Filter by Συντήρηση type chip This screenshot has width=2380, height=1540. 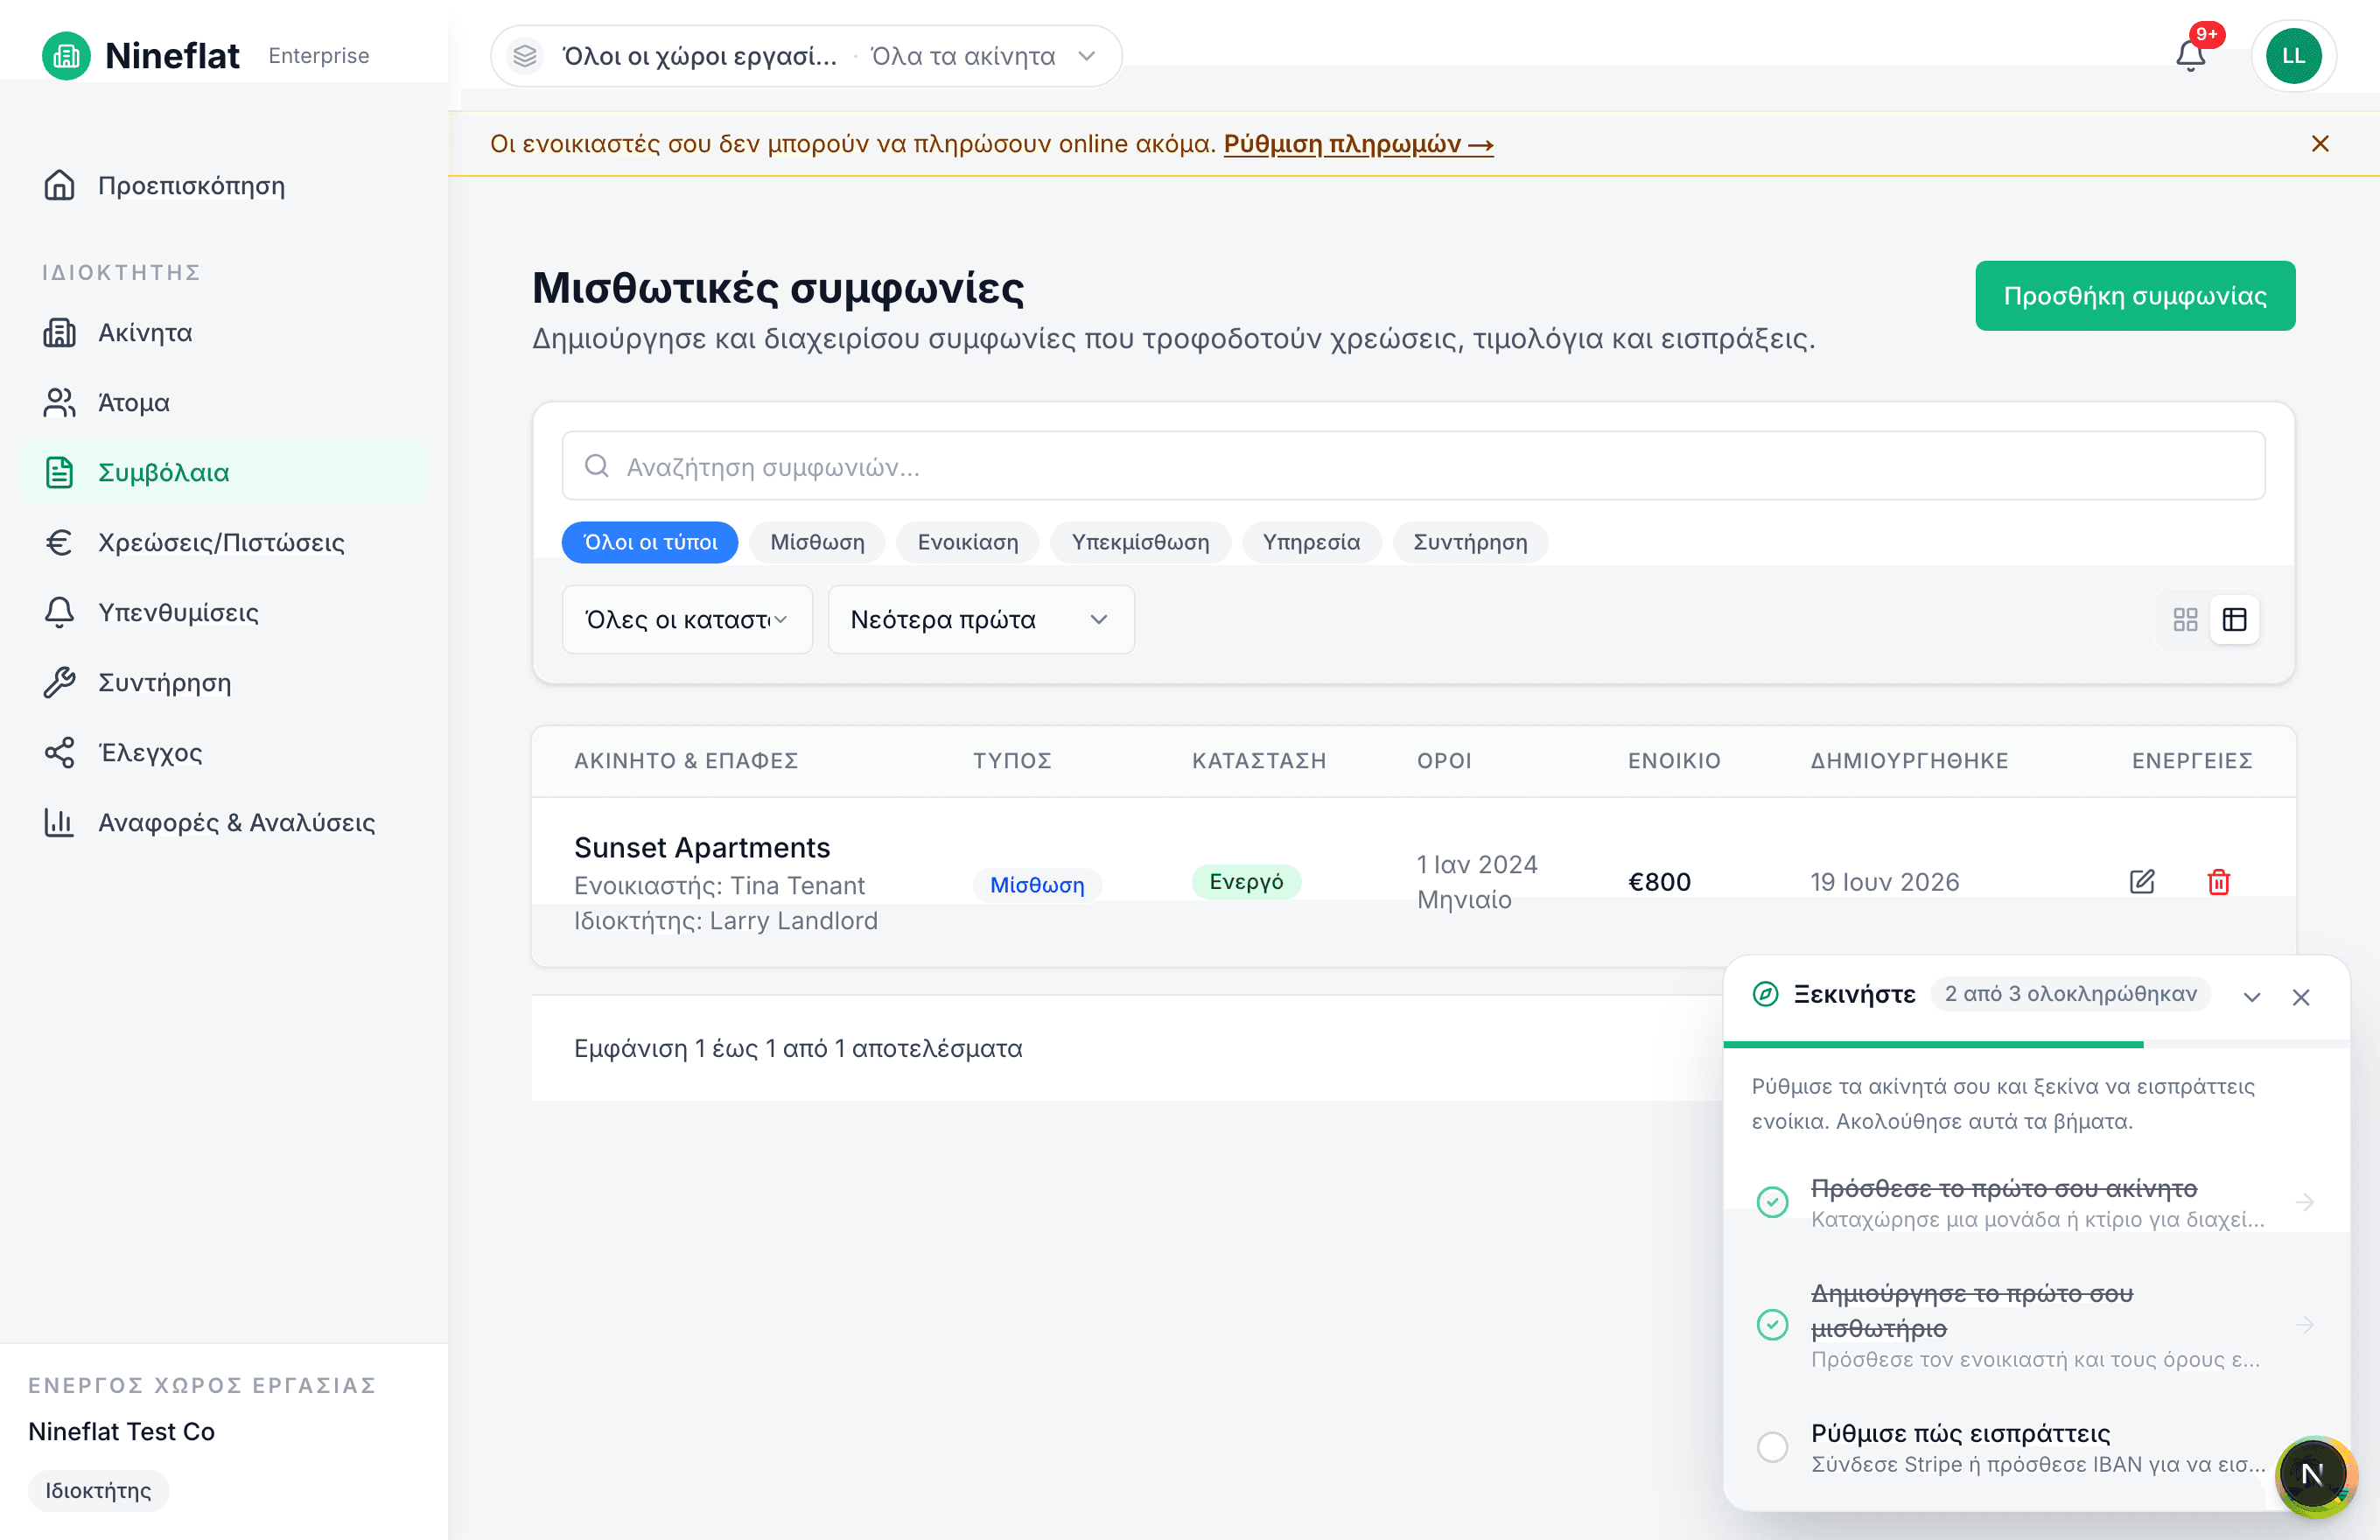click(x=1470, y=543)
